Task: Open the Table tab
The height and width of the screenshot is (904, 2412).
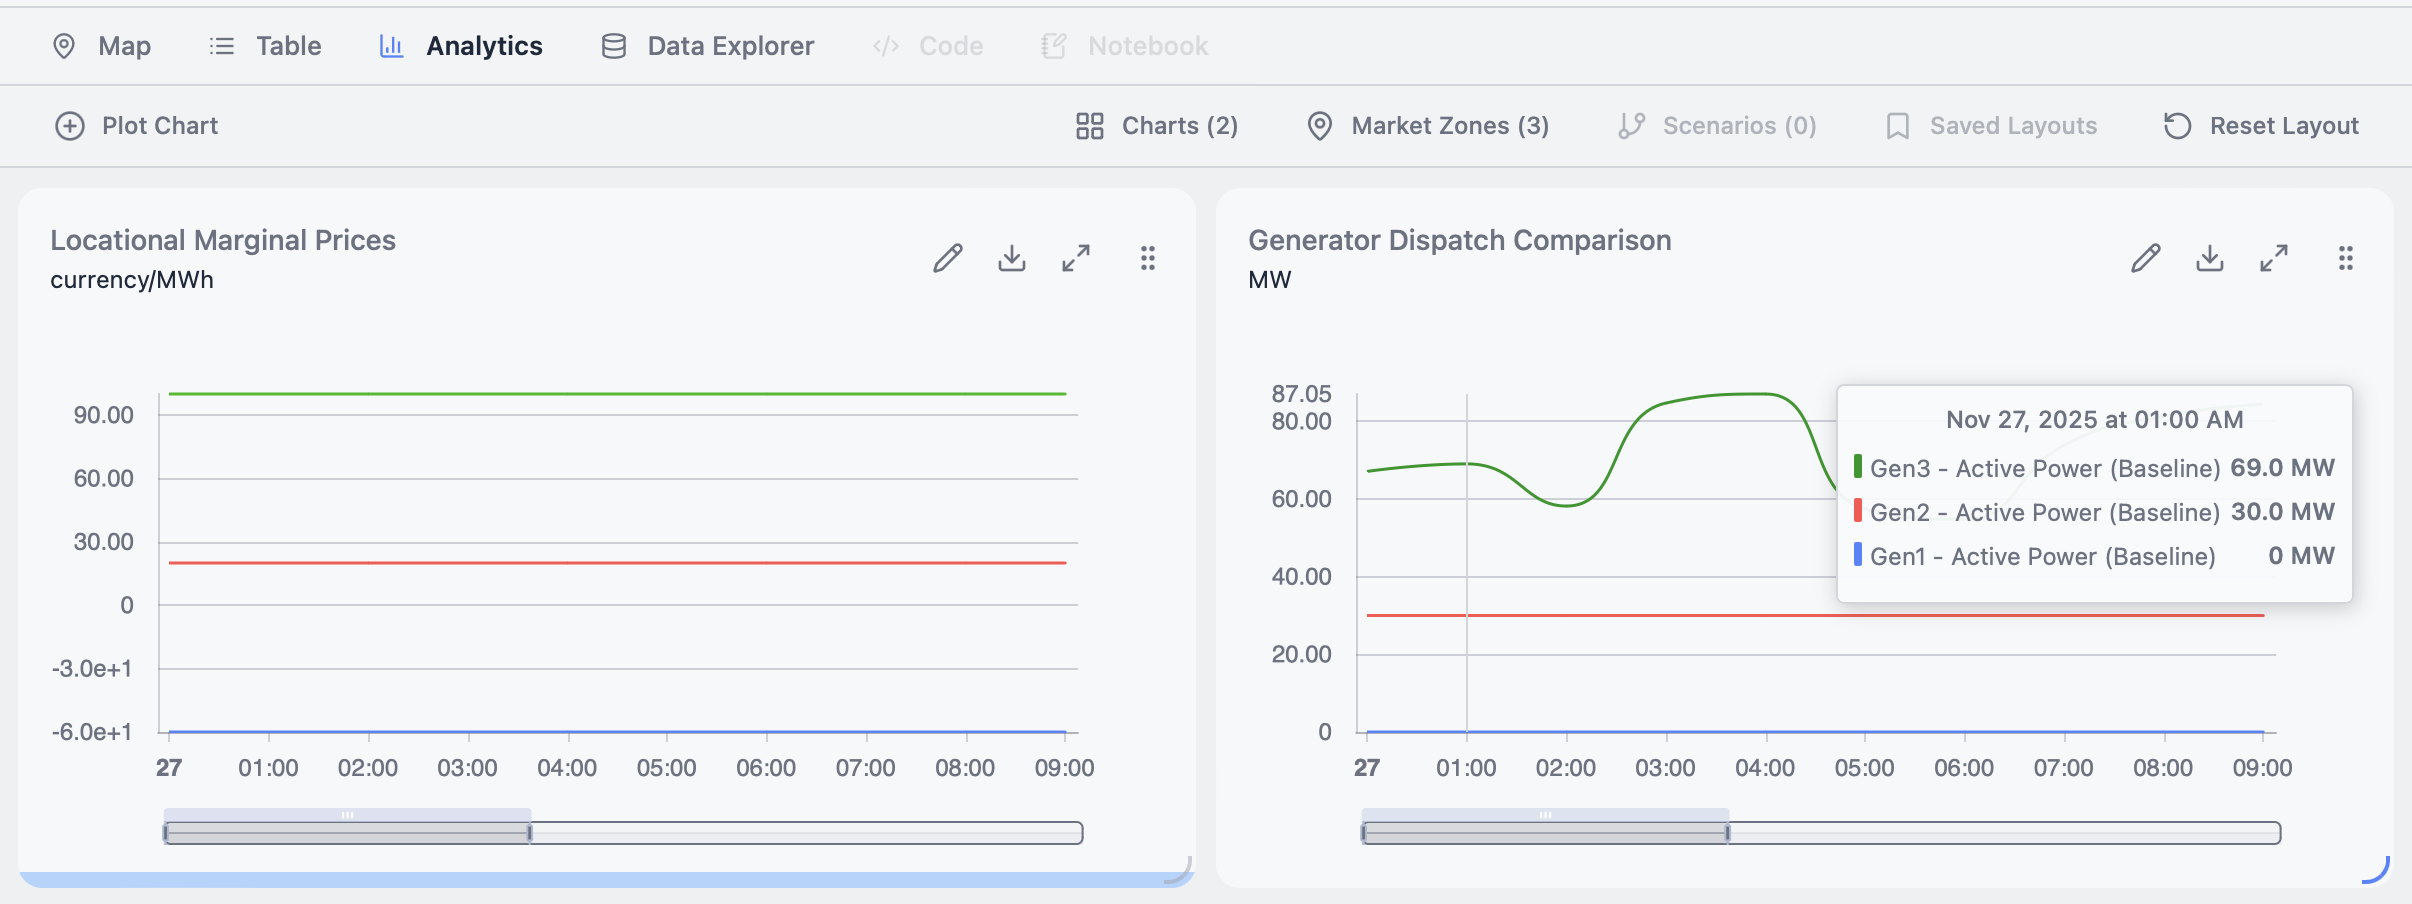Action: (x=266, y=46)
